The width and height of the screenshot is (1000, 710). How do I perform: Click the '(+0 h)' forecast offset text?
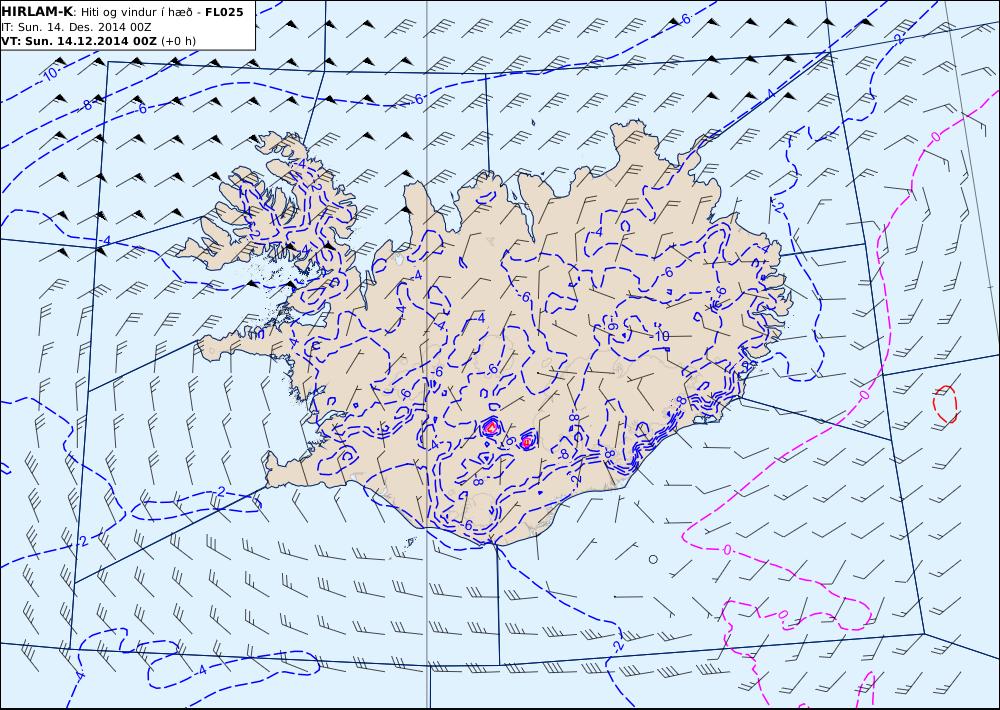pyautogui.click(x=179, y=41)
